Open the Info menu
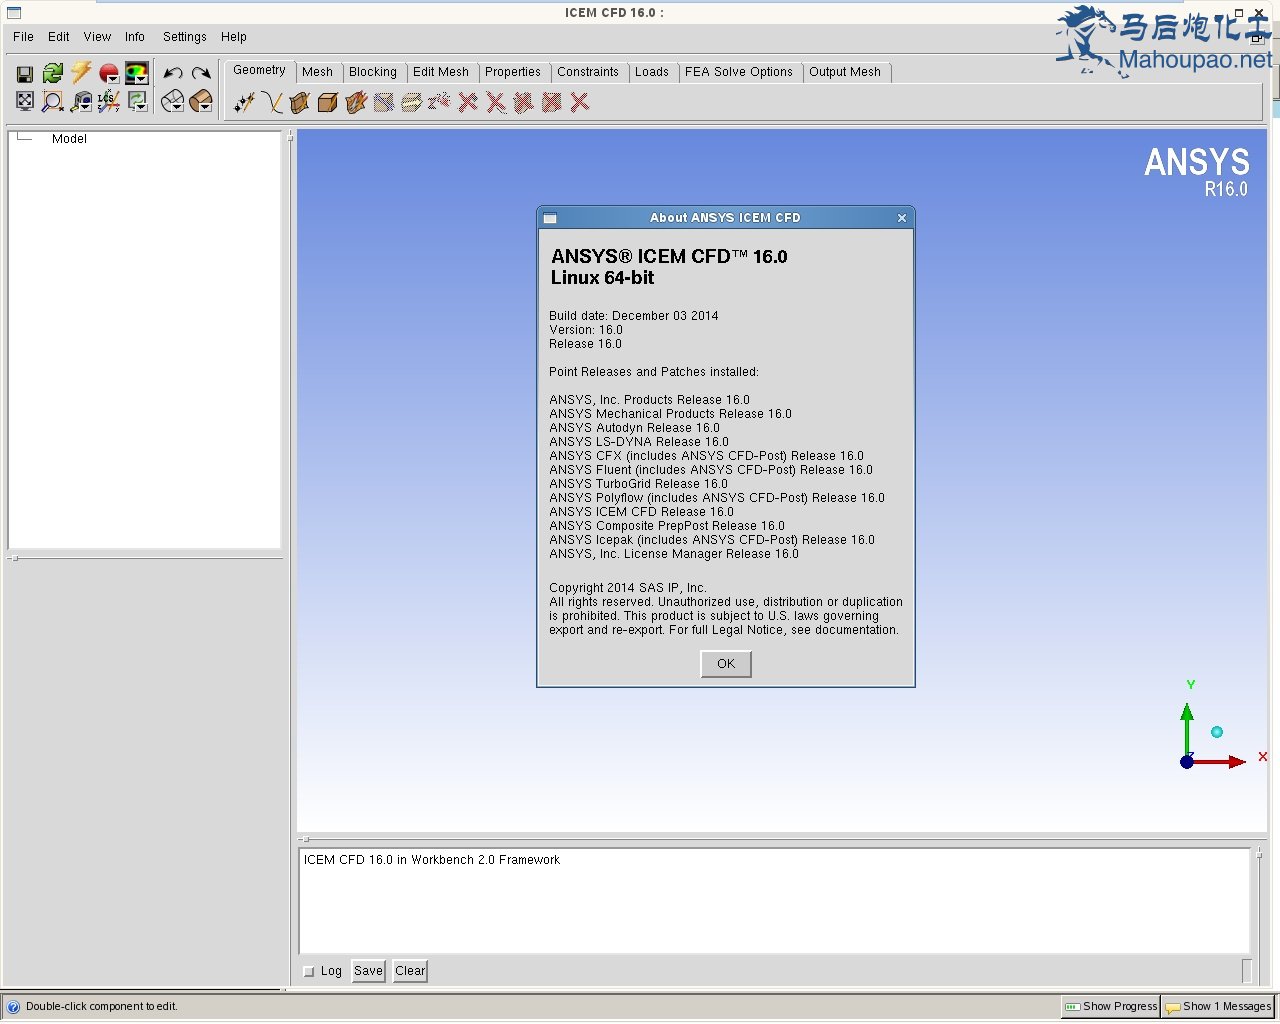This screenshot has width=1280, height=1024. [135, 37]
